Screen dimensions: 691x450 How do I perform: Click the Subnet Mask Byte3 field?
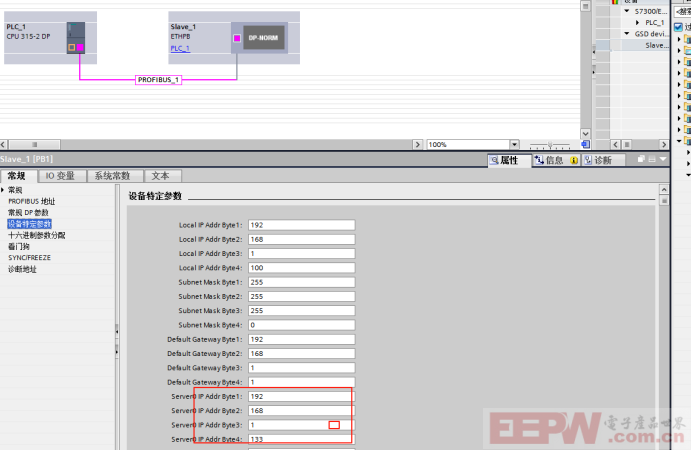301,311
